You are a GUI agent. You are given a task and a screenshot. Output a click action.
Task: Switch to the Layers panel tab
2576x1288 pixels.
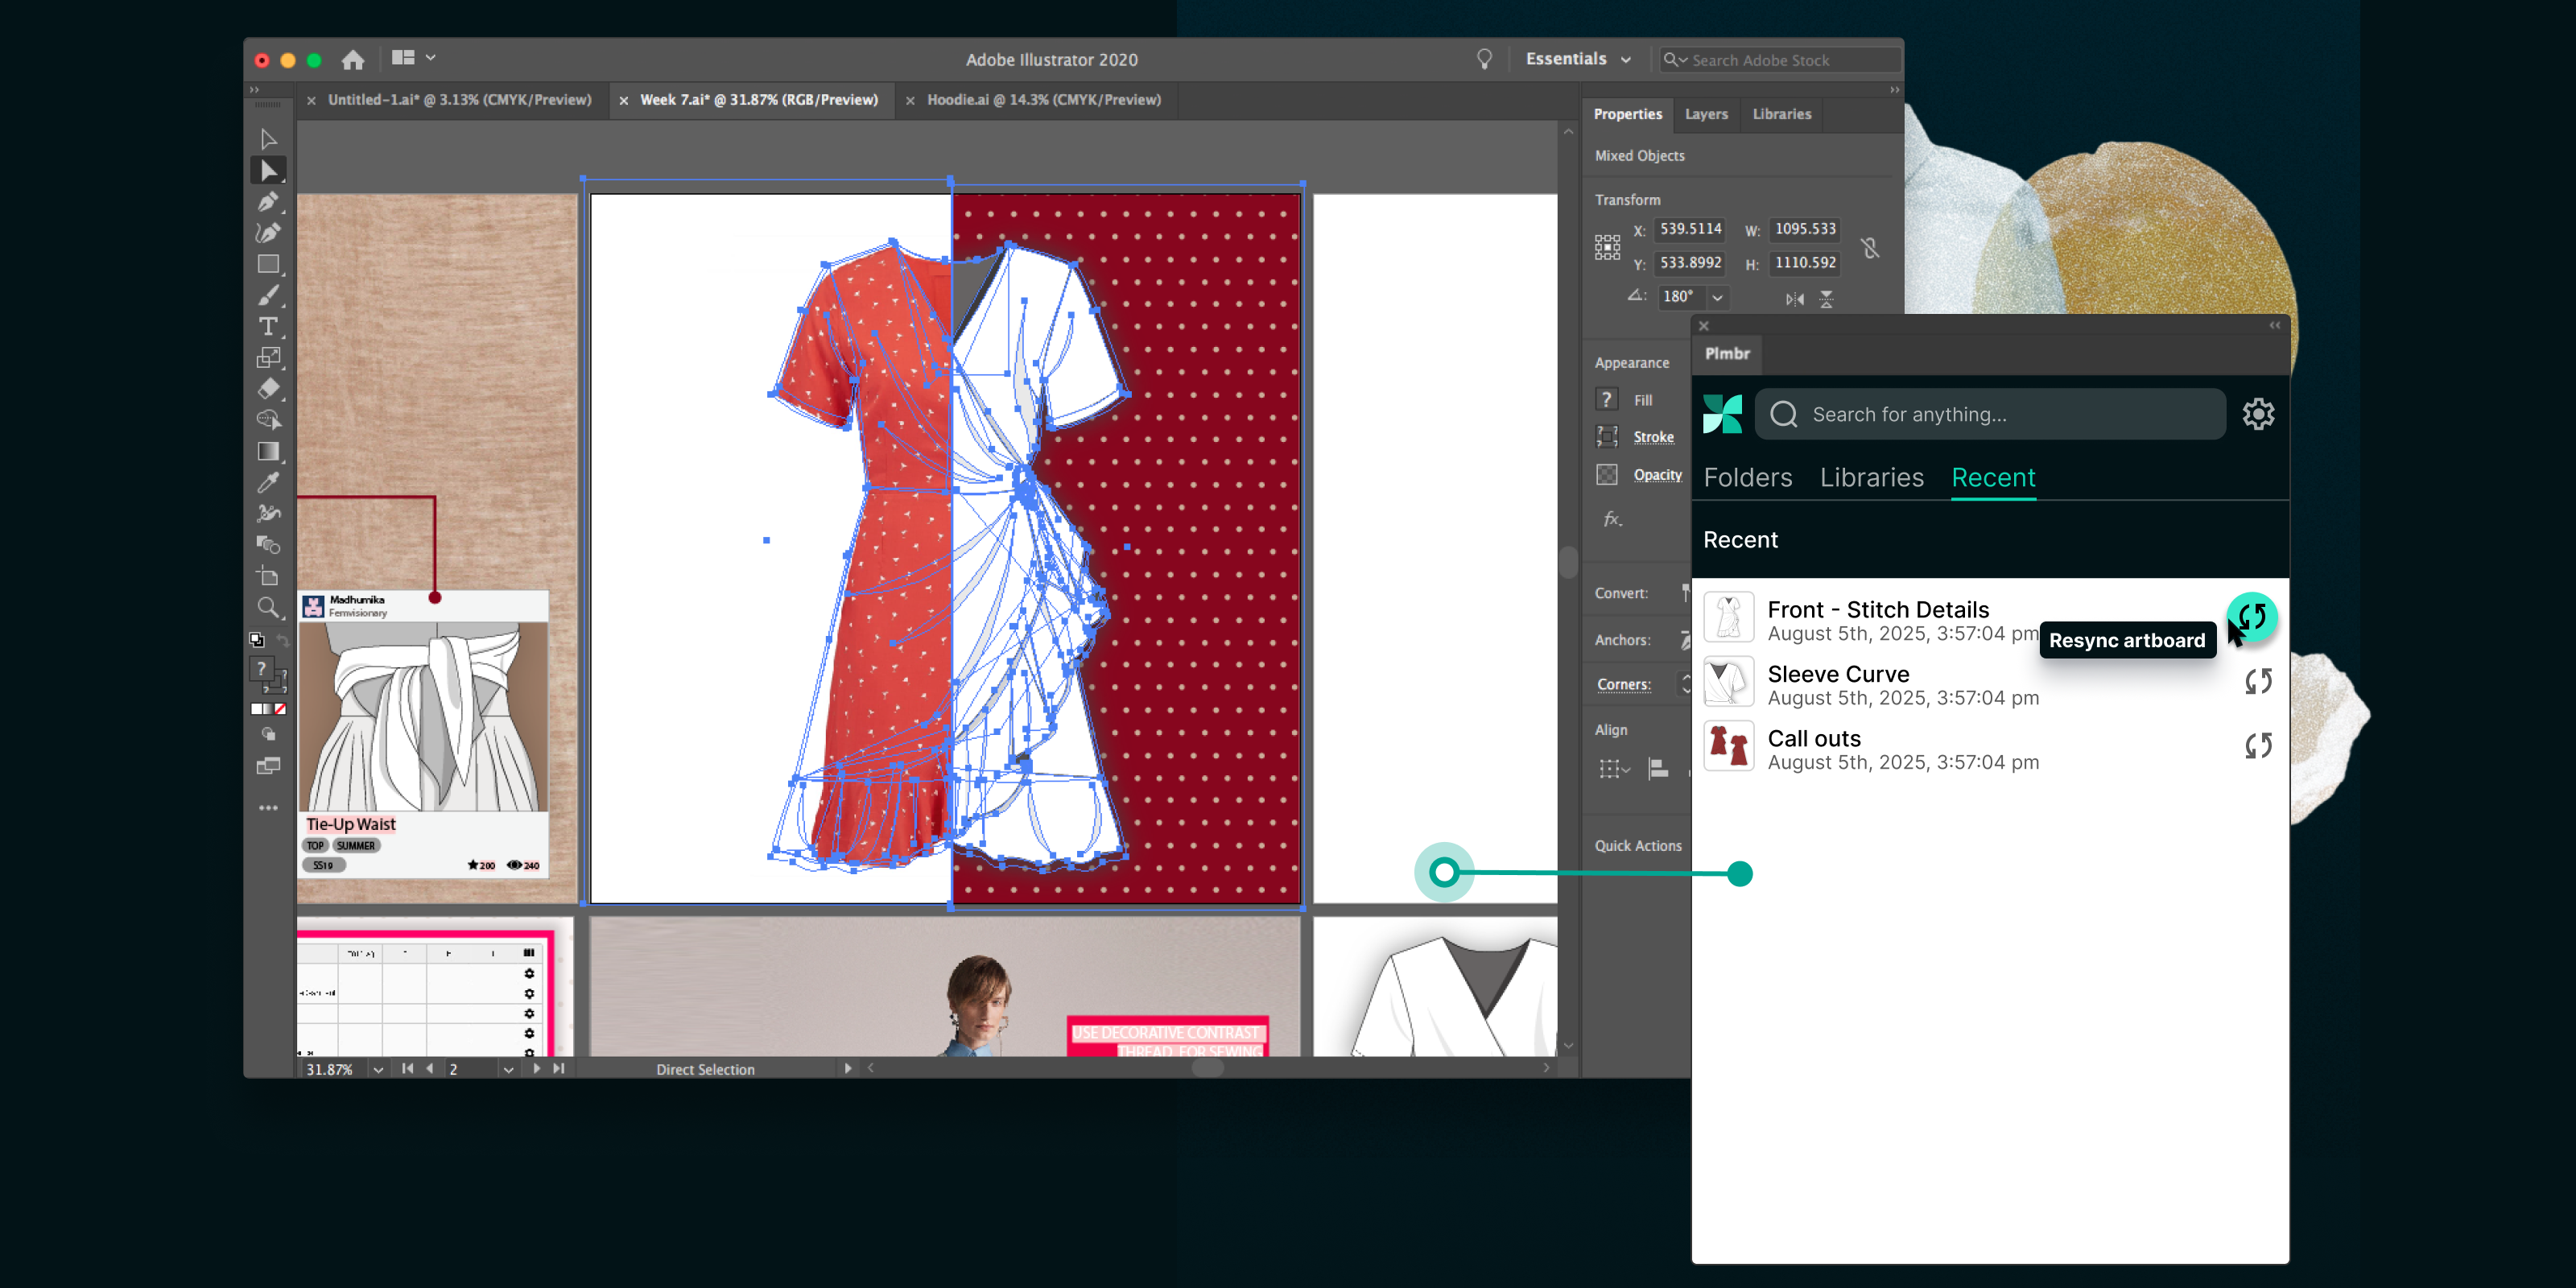[x=1706, y=114]
